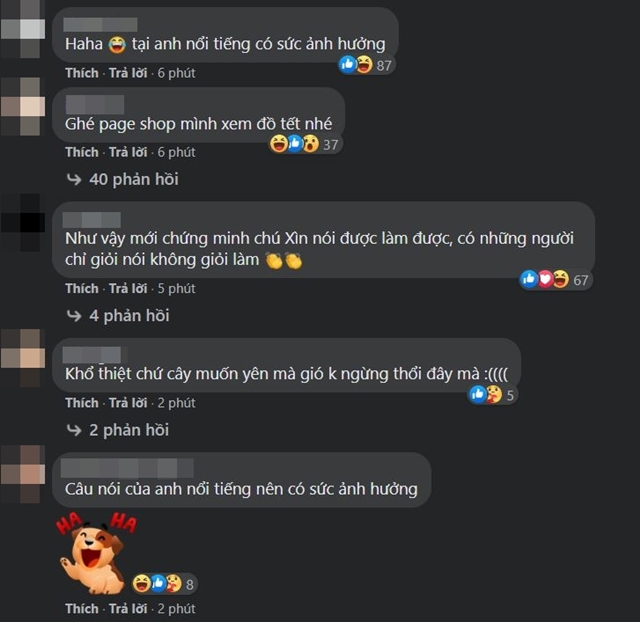Like the 'Như vậy mới chứng minh' comment
The height and width of the screenshot is (622, 640).
pos(82,289)
